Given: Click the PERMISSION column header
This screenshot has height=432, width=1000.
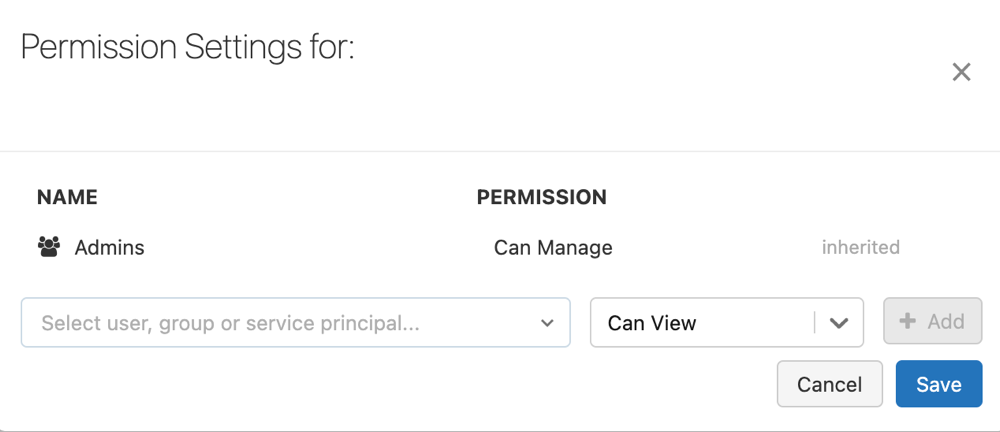Looking at the screenshot, I should coord(541,197).
